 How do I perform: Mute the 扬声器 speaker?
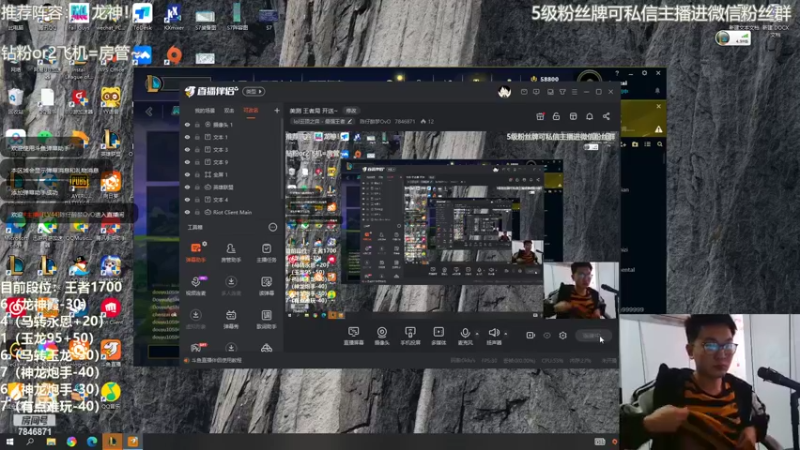click(x=493, y=336)
